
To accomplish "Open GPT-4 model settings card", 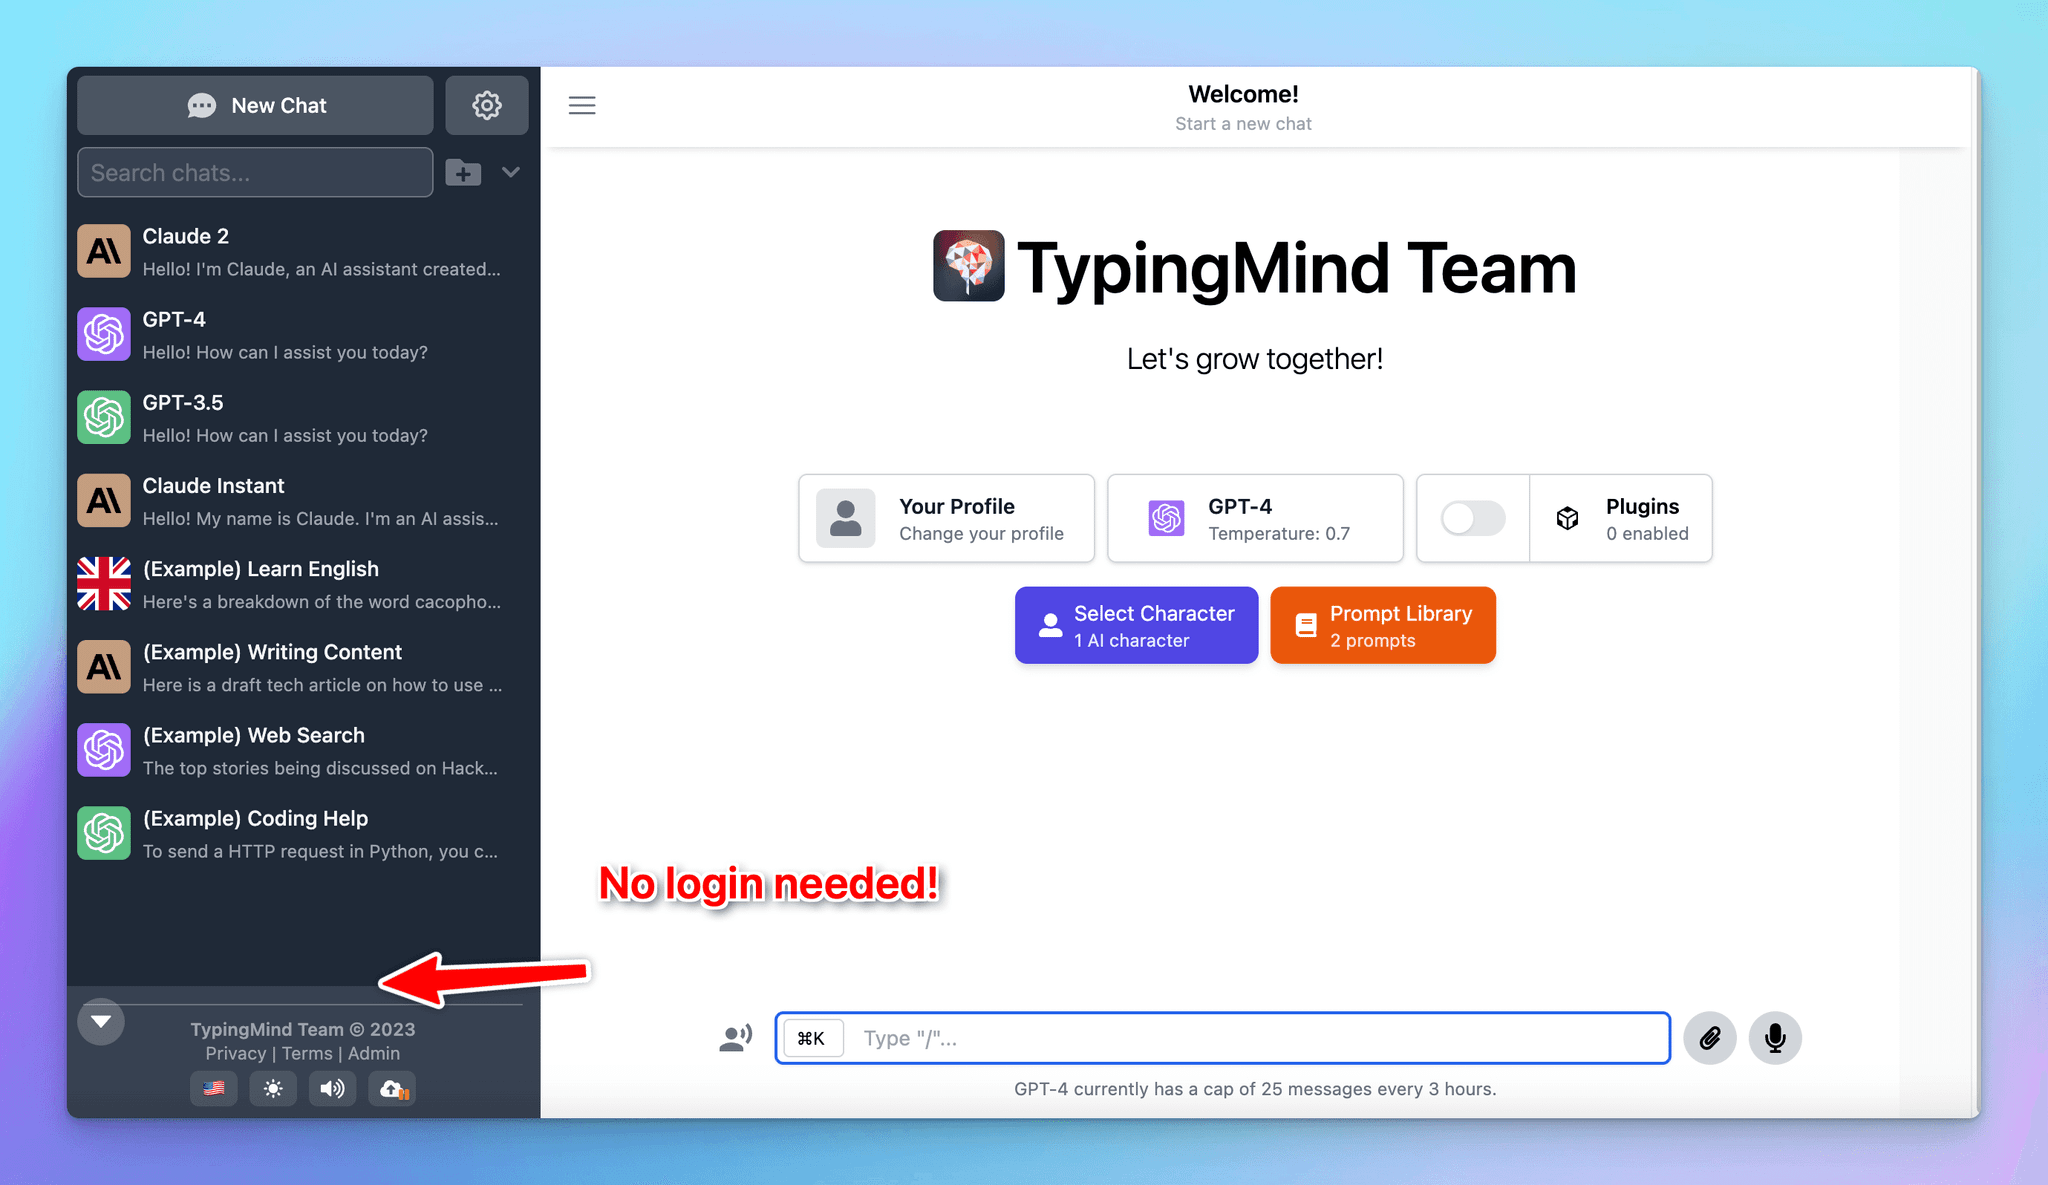I will [x=1255, y=518].
